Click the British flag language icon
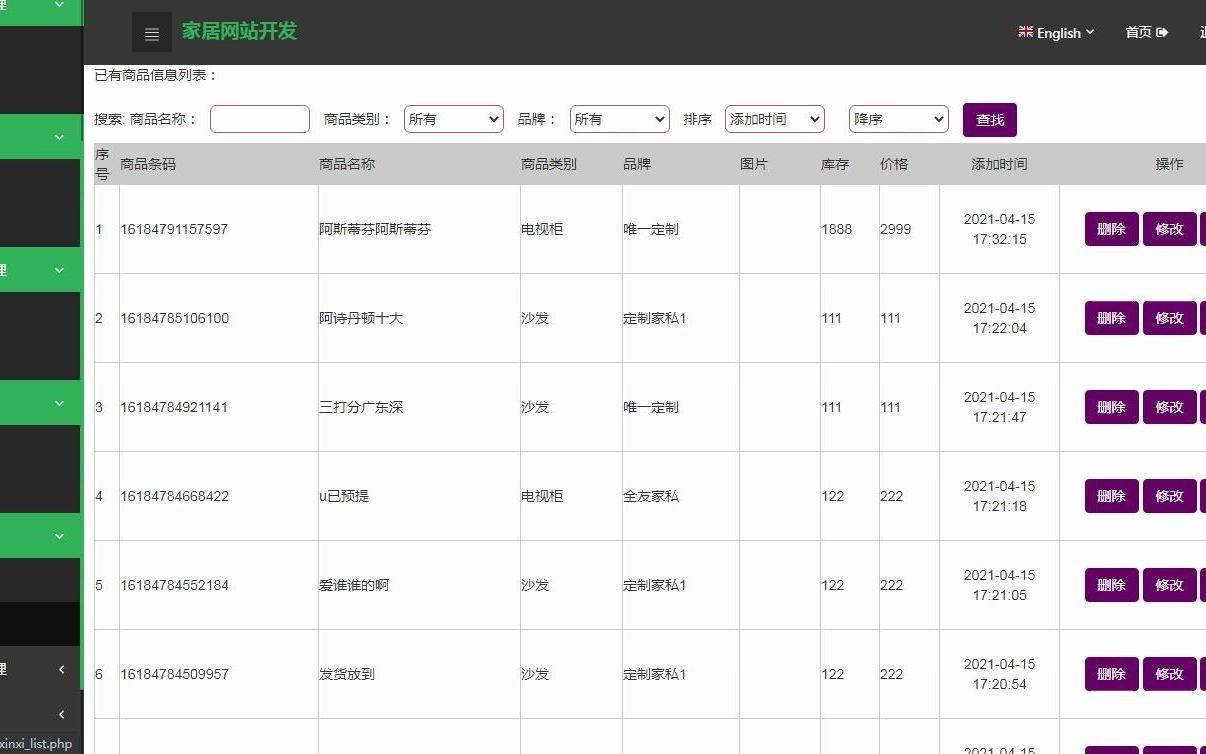This screenshot has height=754, width=1206. 1026,31
